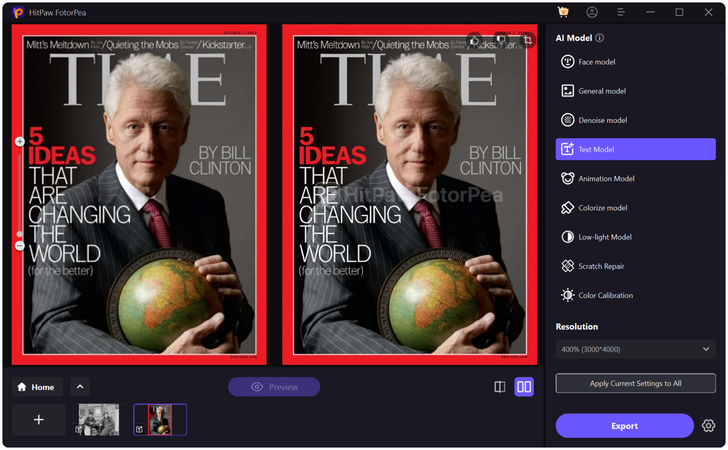
Task: Choose the Scratch Repair model
Action: click(635, 266)
